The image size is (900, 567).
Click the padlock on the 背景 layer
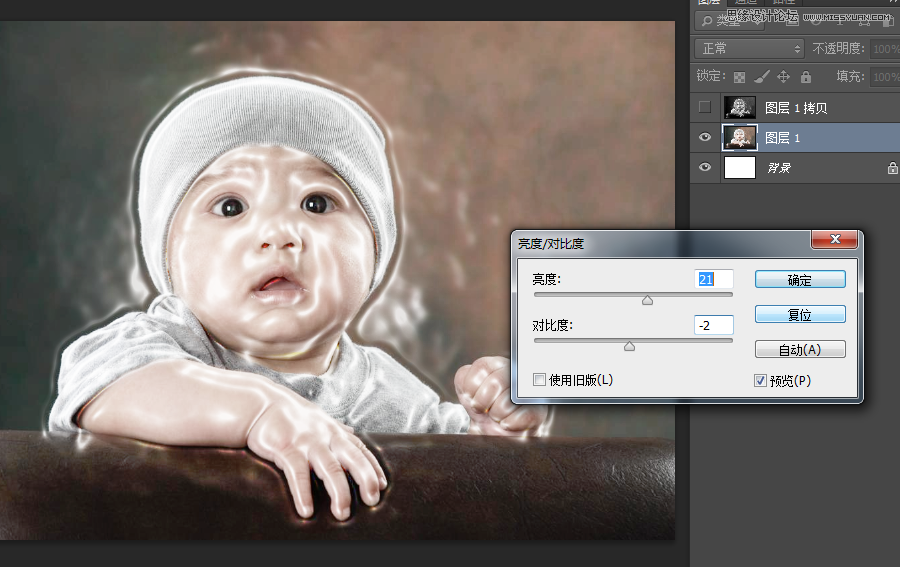coord(893,168)
